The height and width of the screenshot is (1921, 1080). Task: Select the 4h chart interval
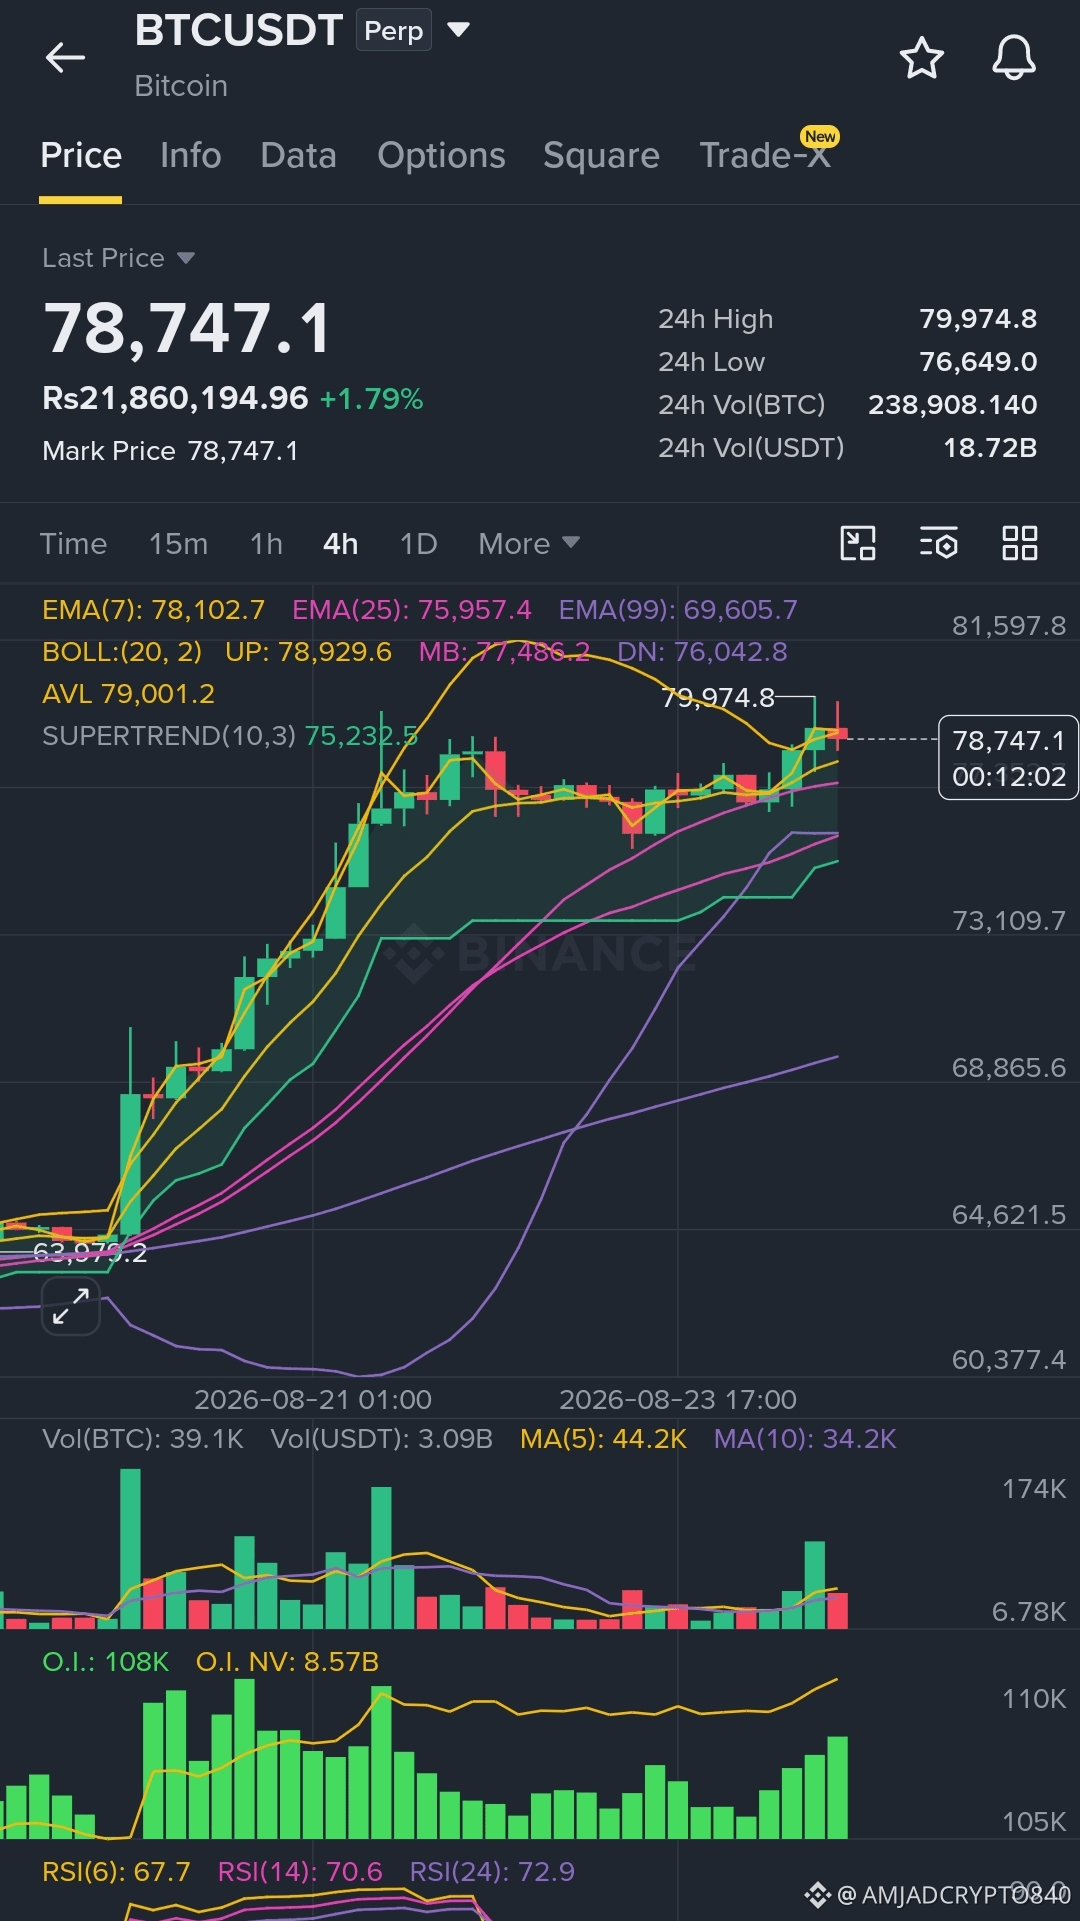(x=340, y=543)
